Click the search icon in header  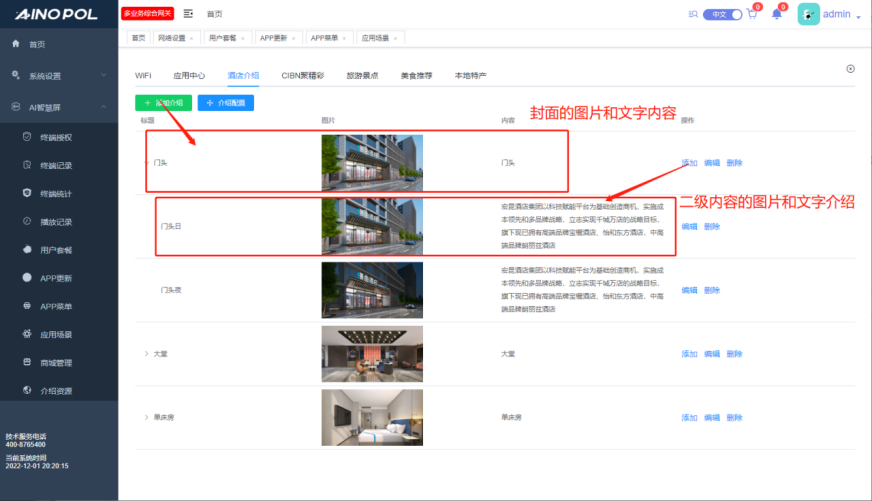694,14
